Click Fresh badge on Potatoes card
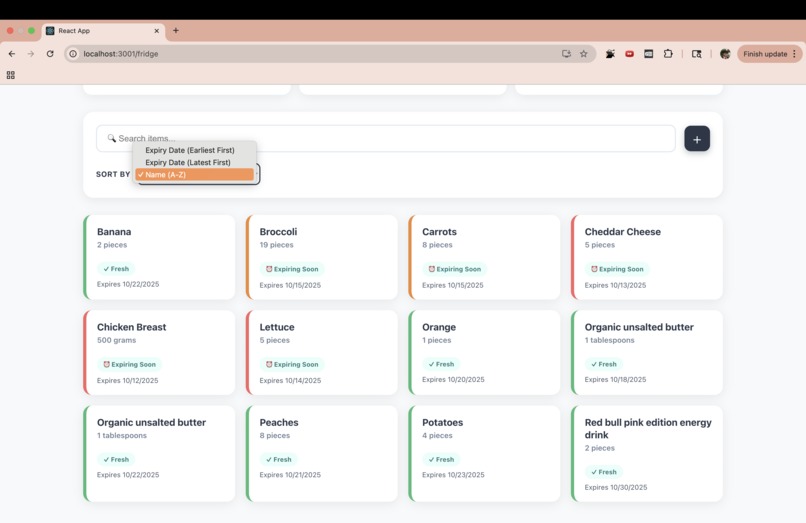The height and width of the screenshot is (523, 806). tap(442, 459)
